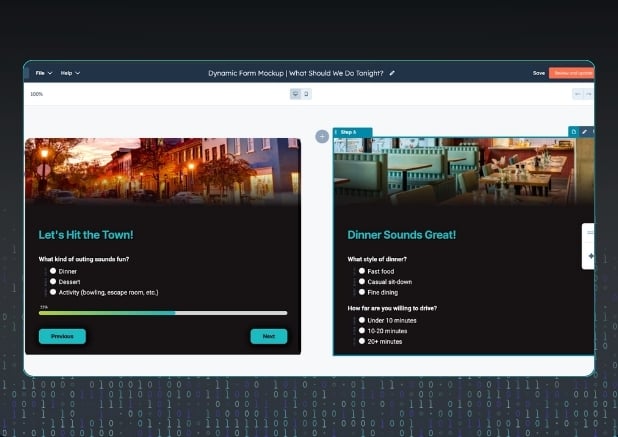This screenshot has width=618, height=437.
Task: Switch to mobile preview icon
Action: point(306,94)
